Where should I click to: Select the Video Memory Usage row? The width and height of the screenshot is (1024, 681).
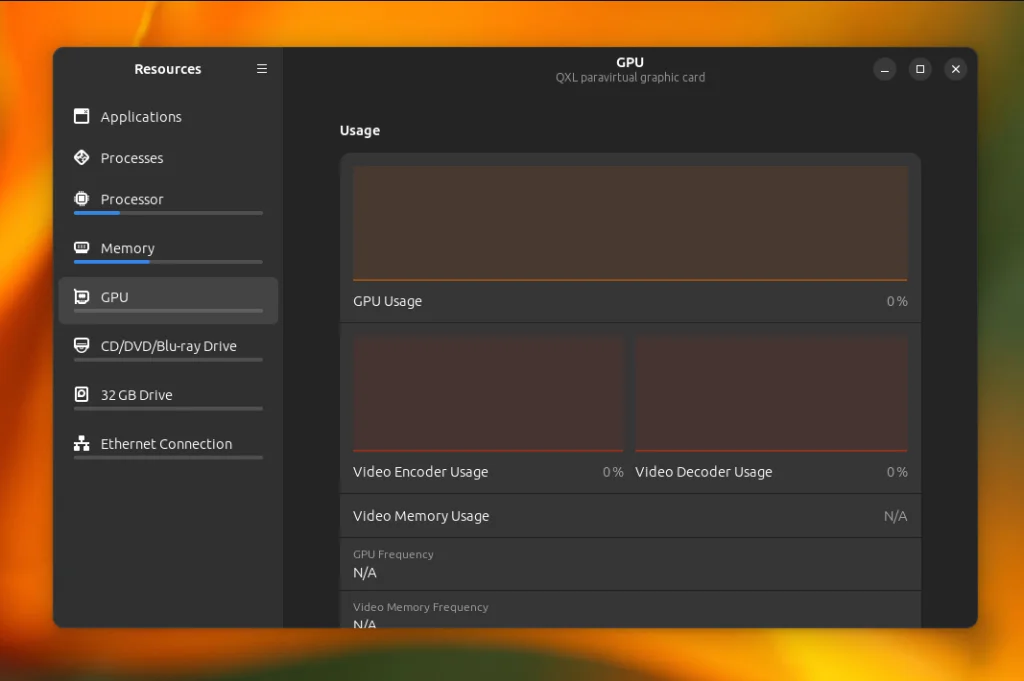(x=630, y=516)
